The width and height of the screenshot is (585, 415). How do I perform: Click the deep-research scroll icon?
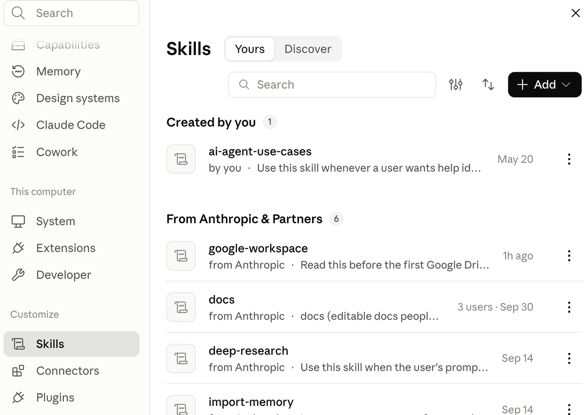pyautogui.click(x=181, y=358)
